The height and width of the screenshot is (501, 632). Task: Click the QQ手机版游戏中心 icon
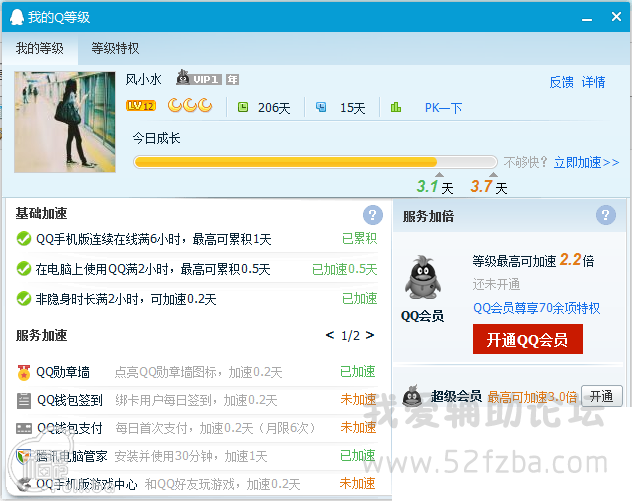pos(24,483)
